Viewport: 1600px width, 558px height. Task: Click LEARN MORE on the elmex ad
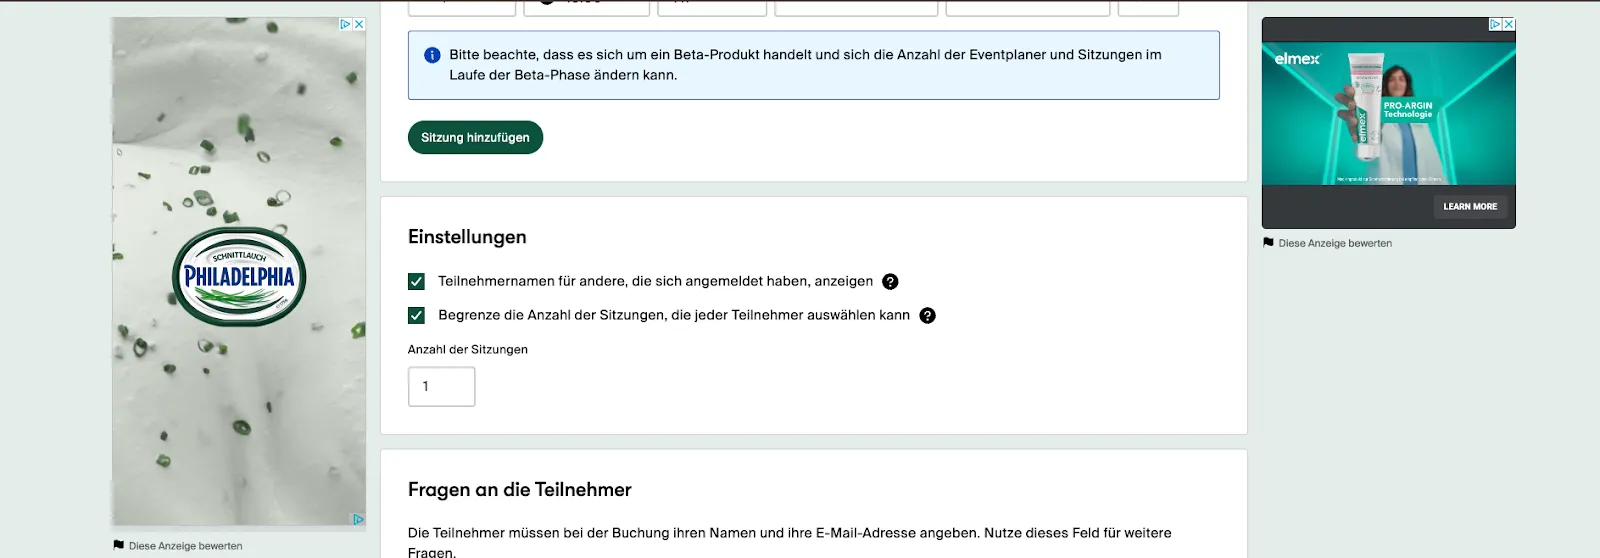click(x=1470, y=207)
